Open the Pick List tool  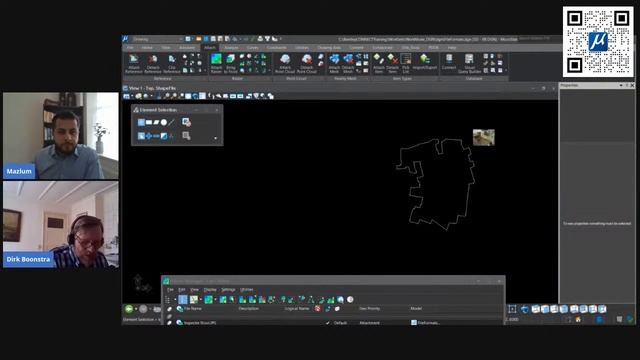pos(406,64)
